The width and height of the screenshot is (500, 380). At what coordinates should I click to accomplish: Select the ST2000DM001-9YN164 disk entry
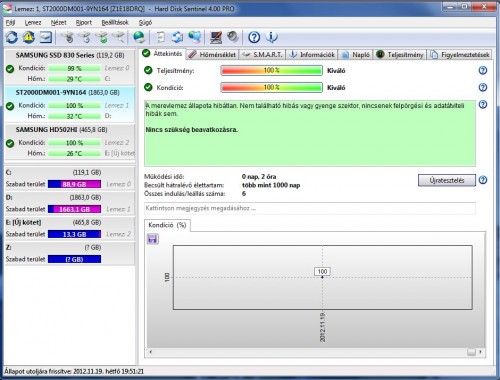[x=70, y=104]
